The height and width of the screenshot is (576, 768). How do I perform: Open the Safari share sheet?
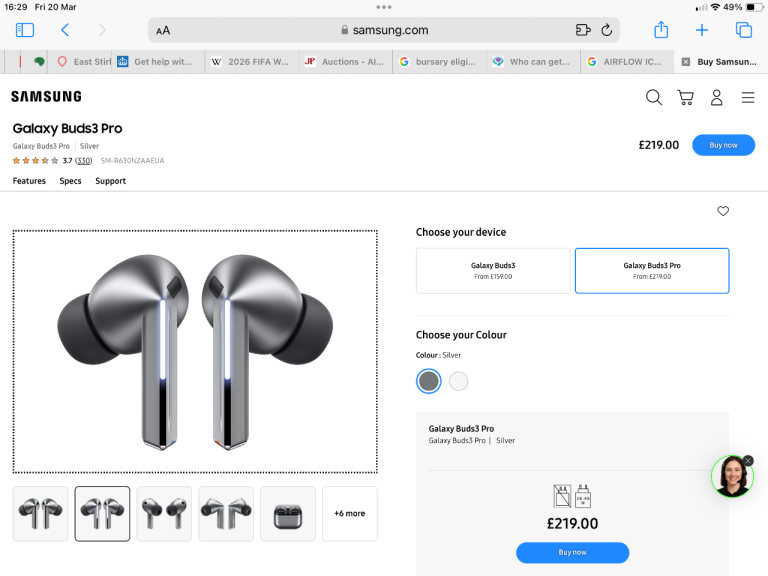click(x=661, y=30)
